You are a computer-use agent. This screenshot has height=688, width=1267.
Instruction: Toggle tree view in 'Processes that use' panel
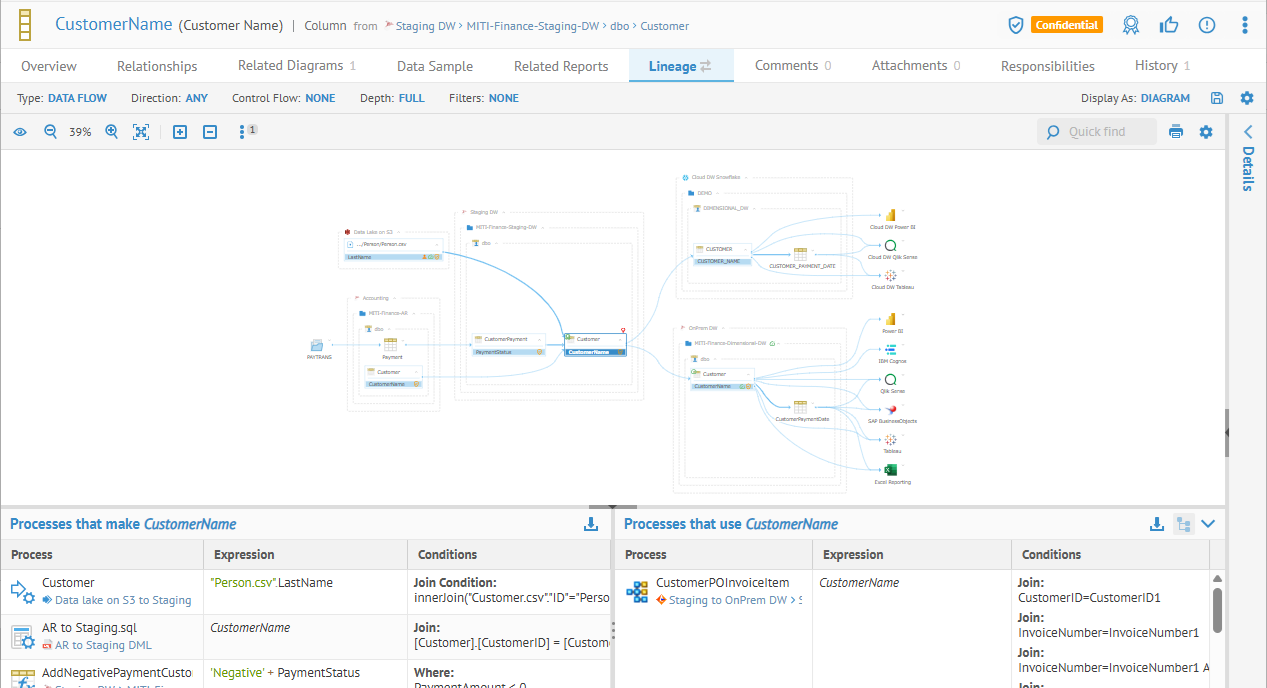coord(1183,524)
